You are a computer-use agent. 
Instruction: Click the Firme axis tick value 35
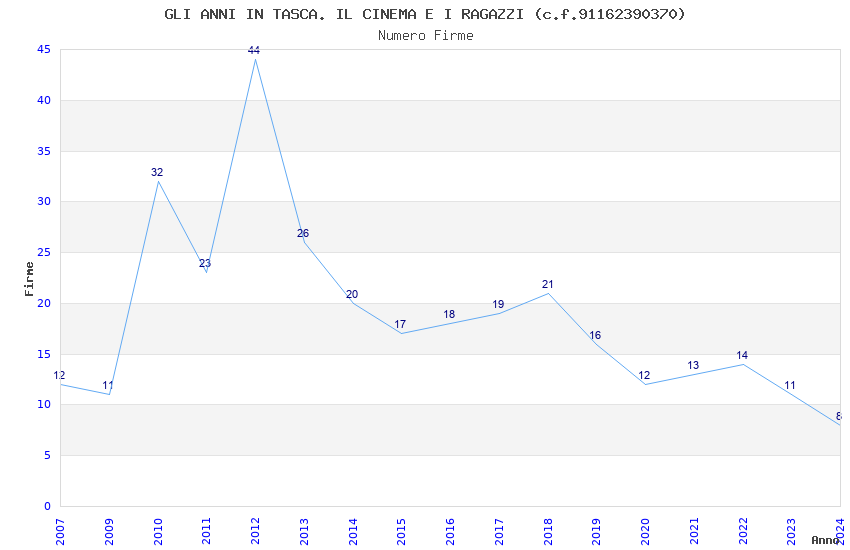click(x=44, y=151)
